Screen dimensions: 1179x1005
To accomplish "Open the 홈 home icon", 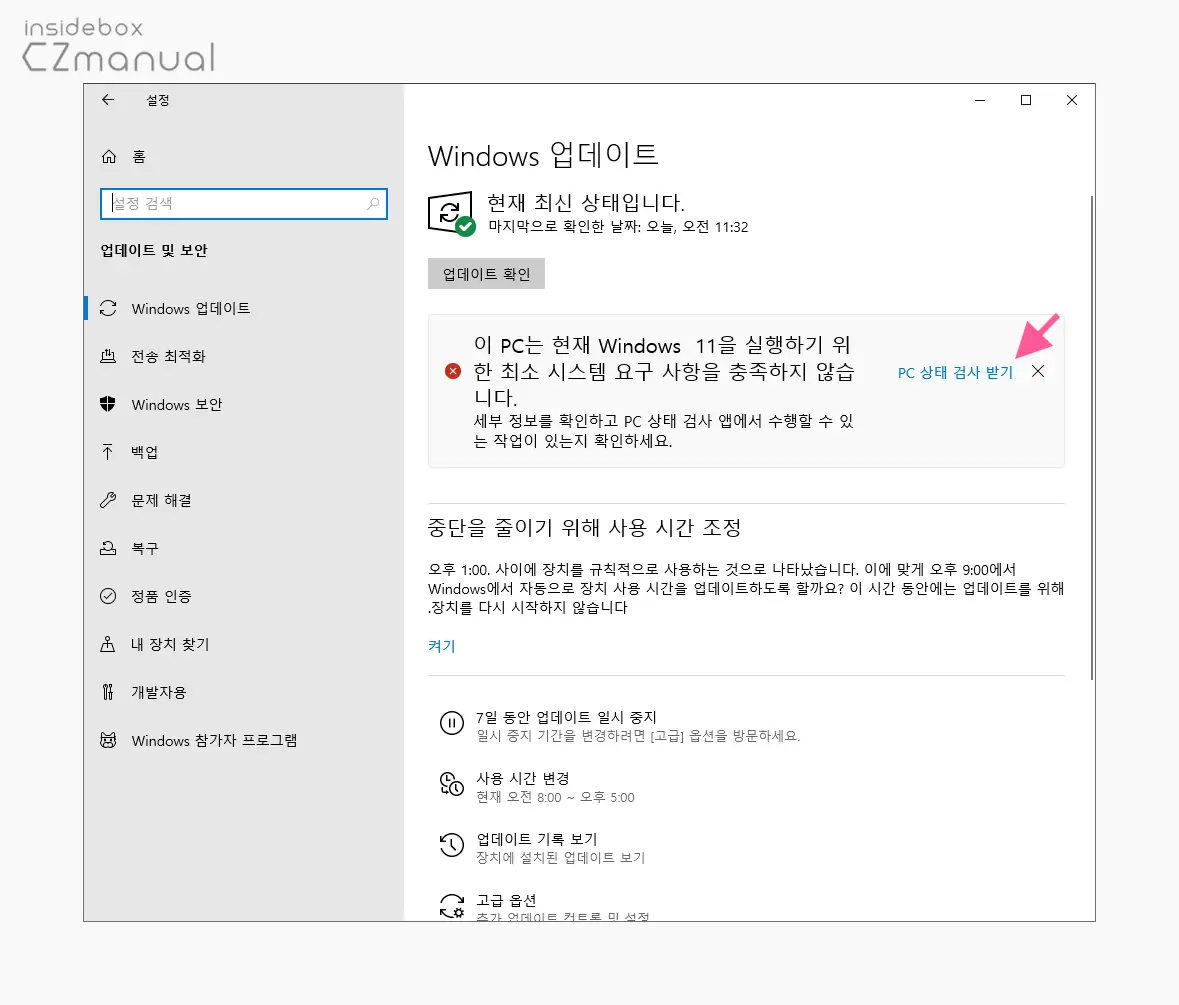I will (109, 156).
